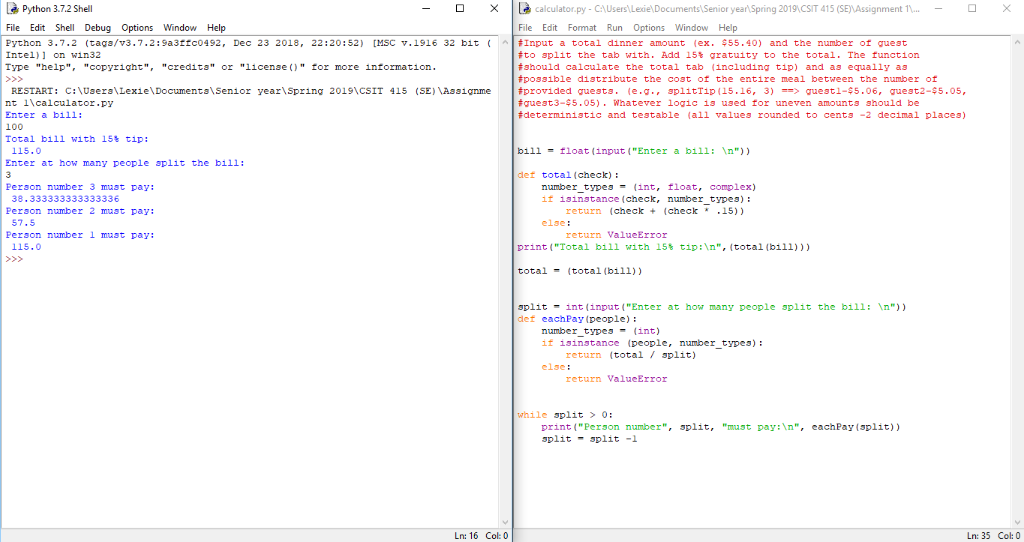This screenshot has width=1024, height=542.
Task: Minimize the calculator.py editor window
Action: pyautogui.click(x=938, y=8)
